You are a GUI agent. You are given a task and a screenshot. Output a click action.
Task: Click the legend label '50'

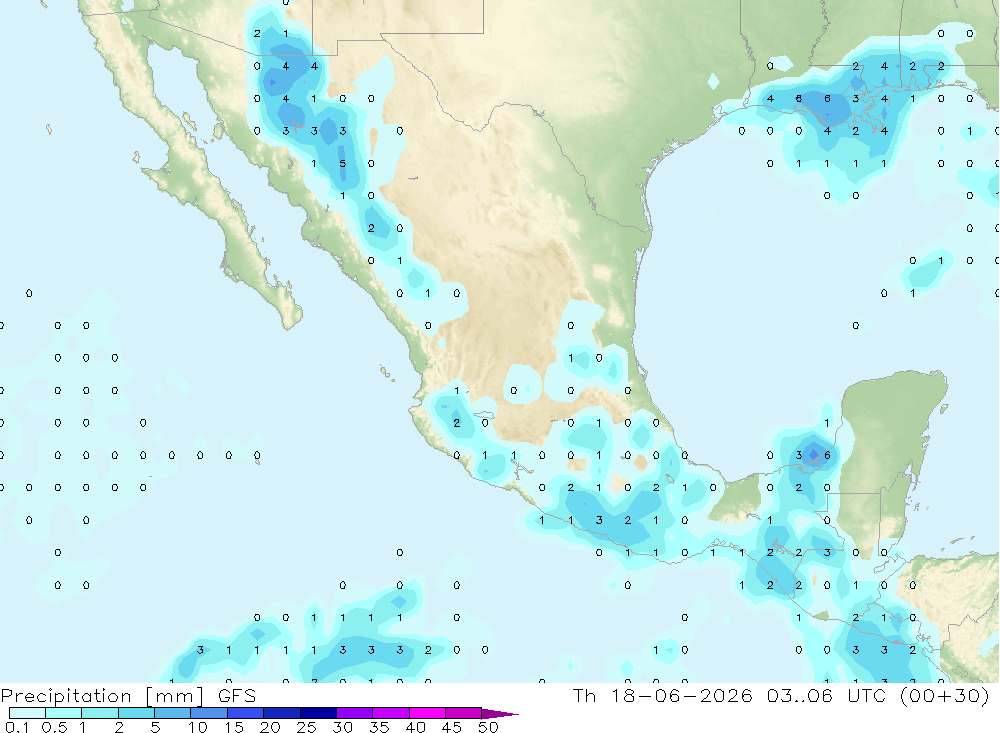point(488,727)
